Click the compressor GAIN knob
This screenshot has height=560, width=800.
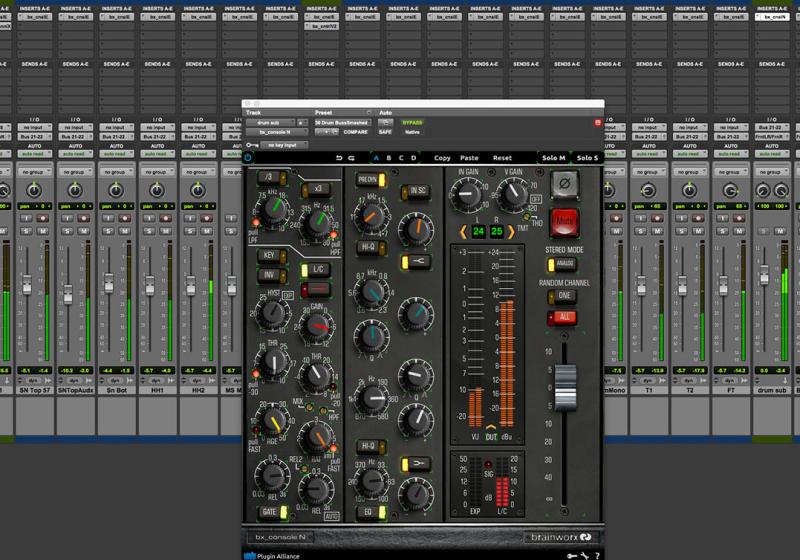point(317,327)
